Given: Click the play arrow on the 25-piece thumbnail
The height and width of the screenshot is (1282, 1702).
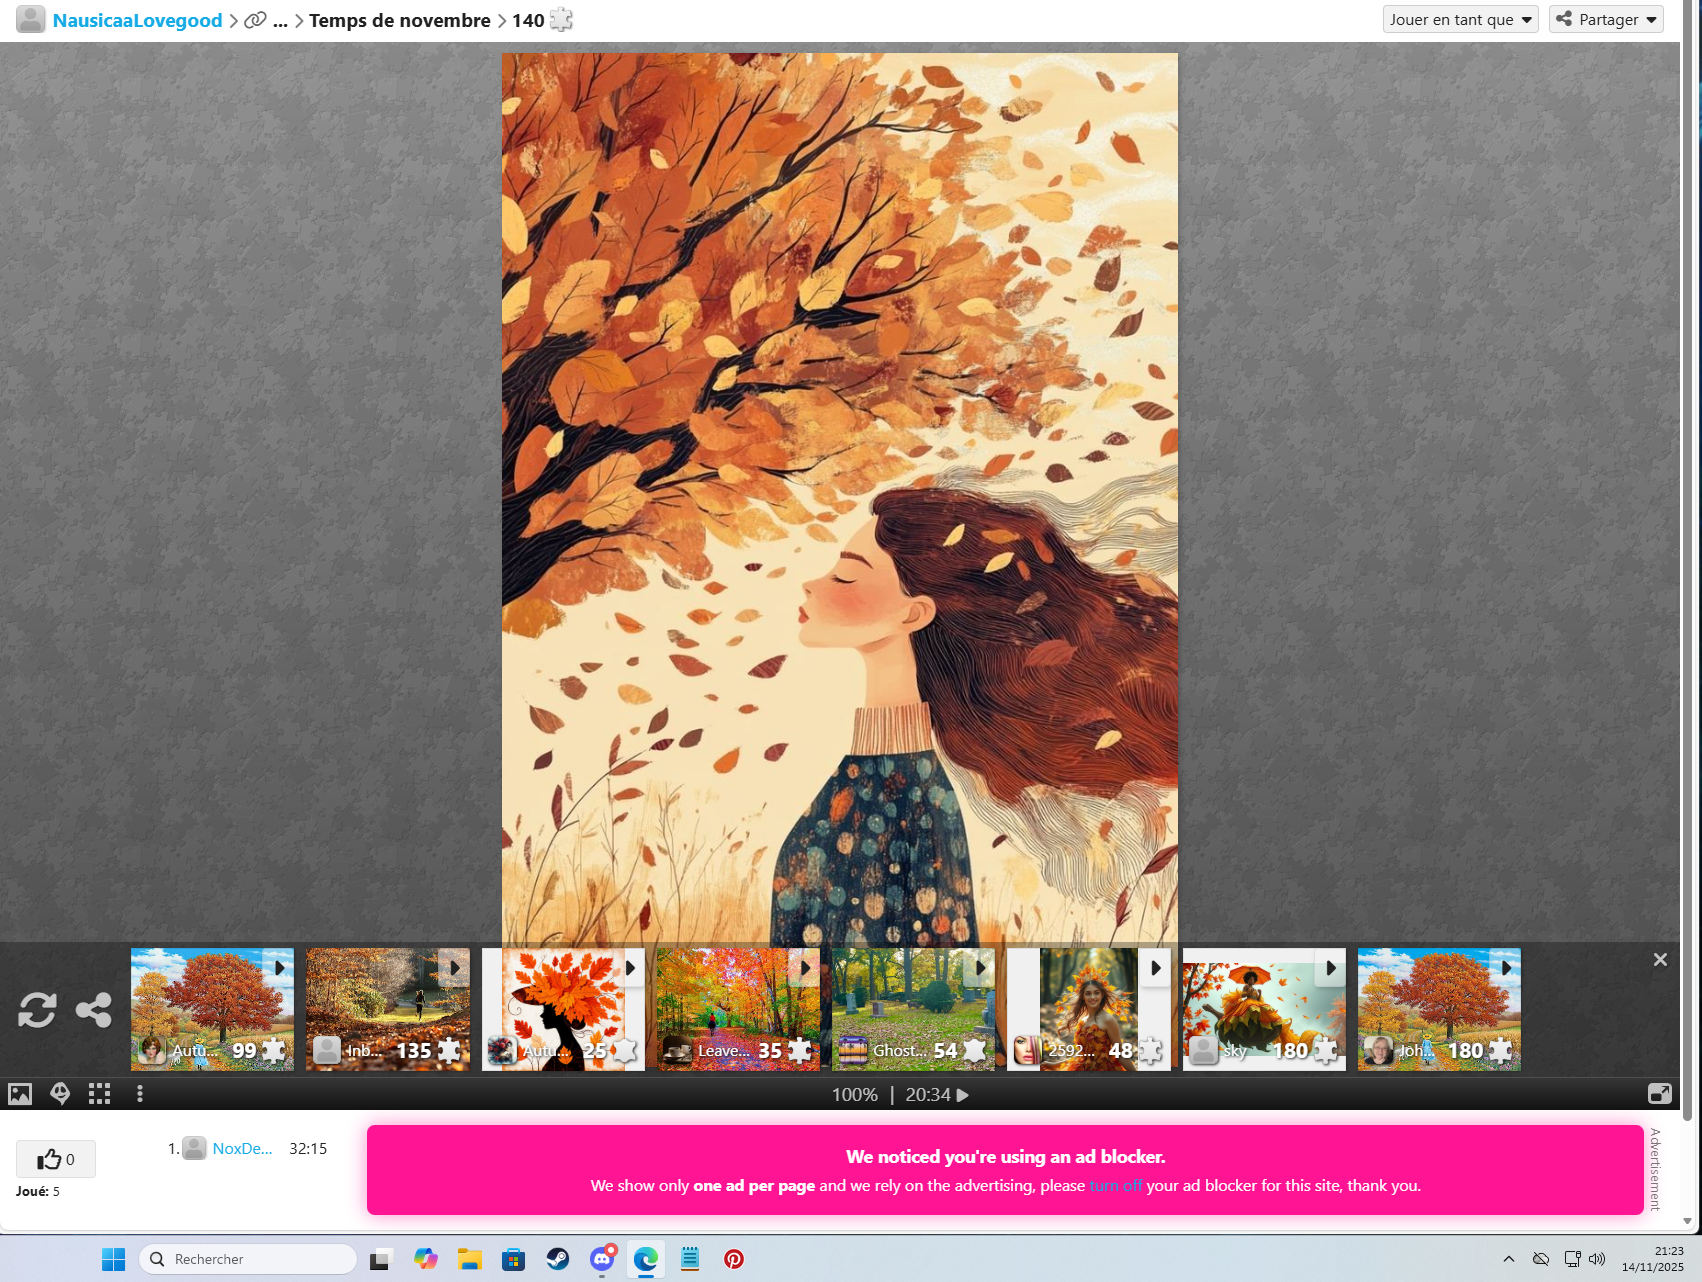Looking at the screenshot, I should (630, 967).
